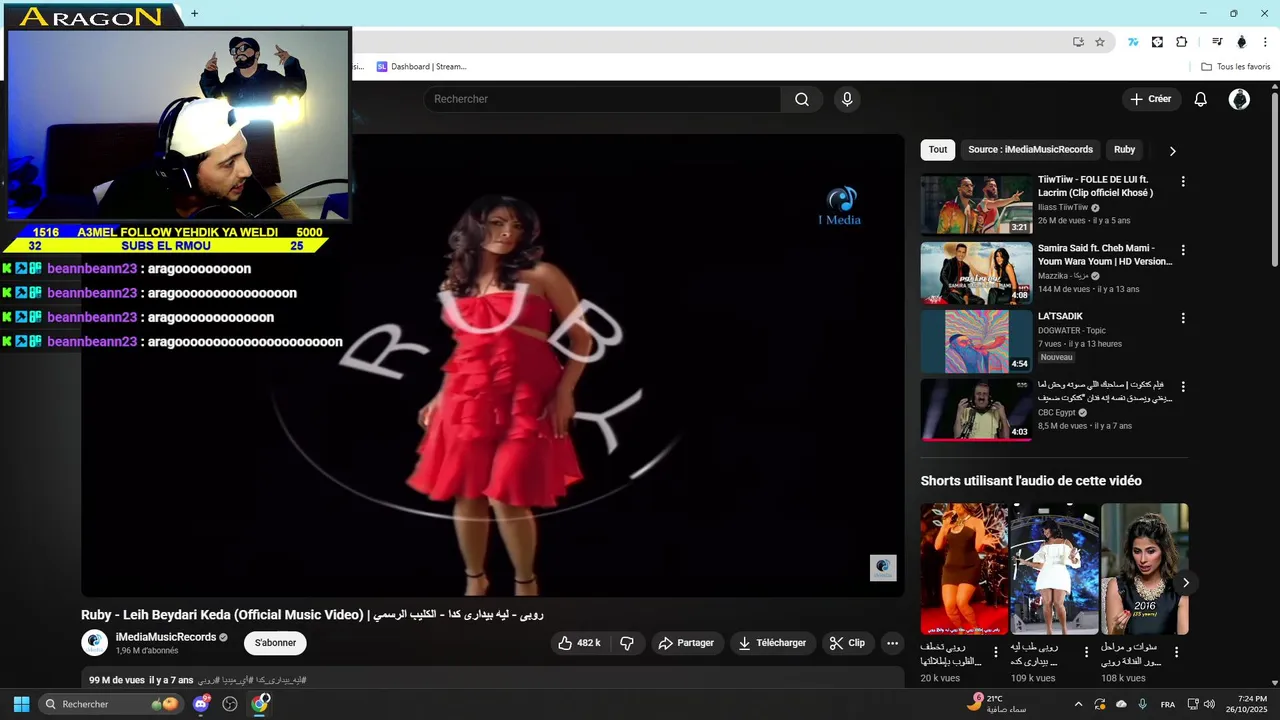
Task: Open CBC Egypt video thumbnail
Action: pos(976,409)
